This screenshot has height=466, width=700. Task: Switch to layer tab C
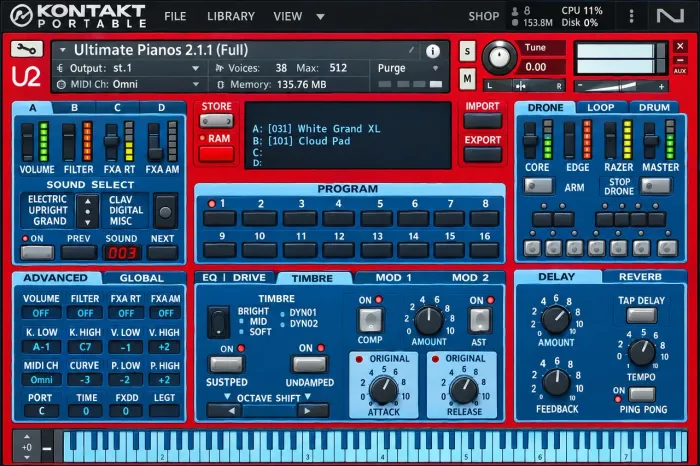coord(117,108)
